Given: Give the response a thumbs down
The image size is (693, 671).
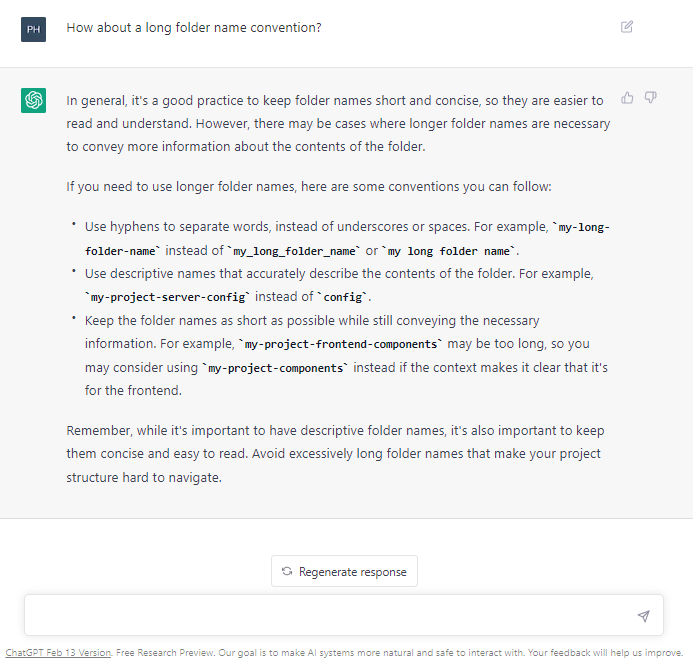Looking at the screenshot, I should click(650, 98).
